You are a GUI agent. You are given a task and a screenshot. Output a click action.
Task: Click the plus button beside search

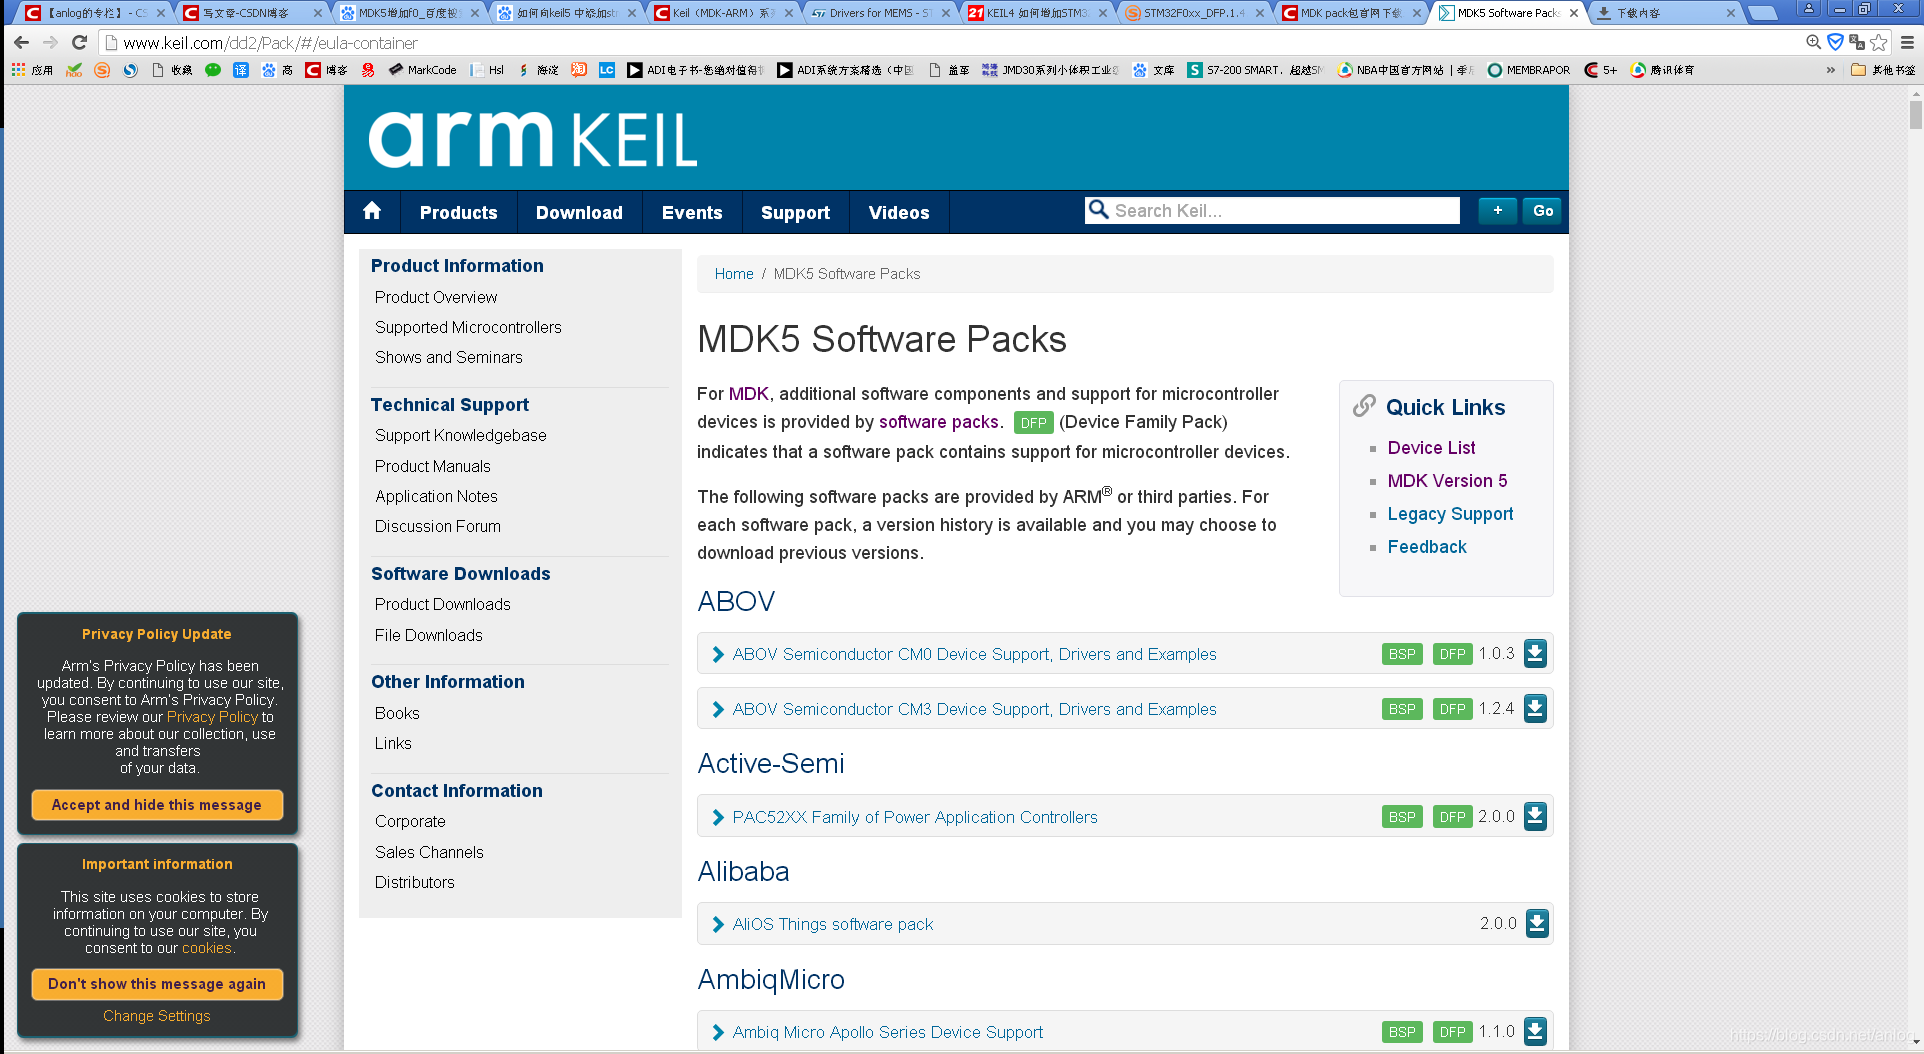pyautogui.click(x=1497, y=211)
